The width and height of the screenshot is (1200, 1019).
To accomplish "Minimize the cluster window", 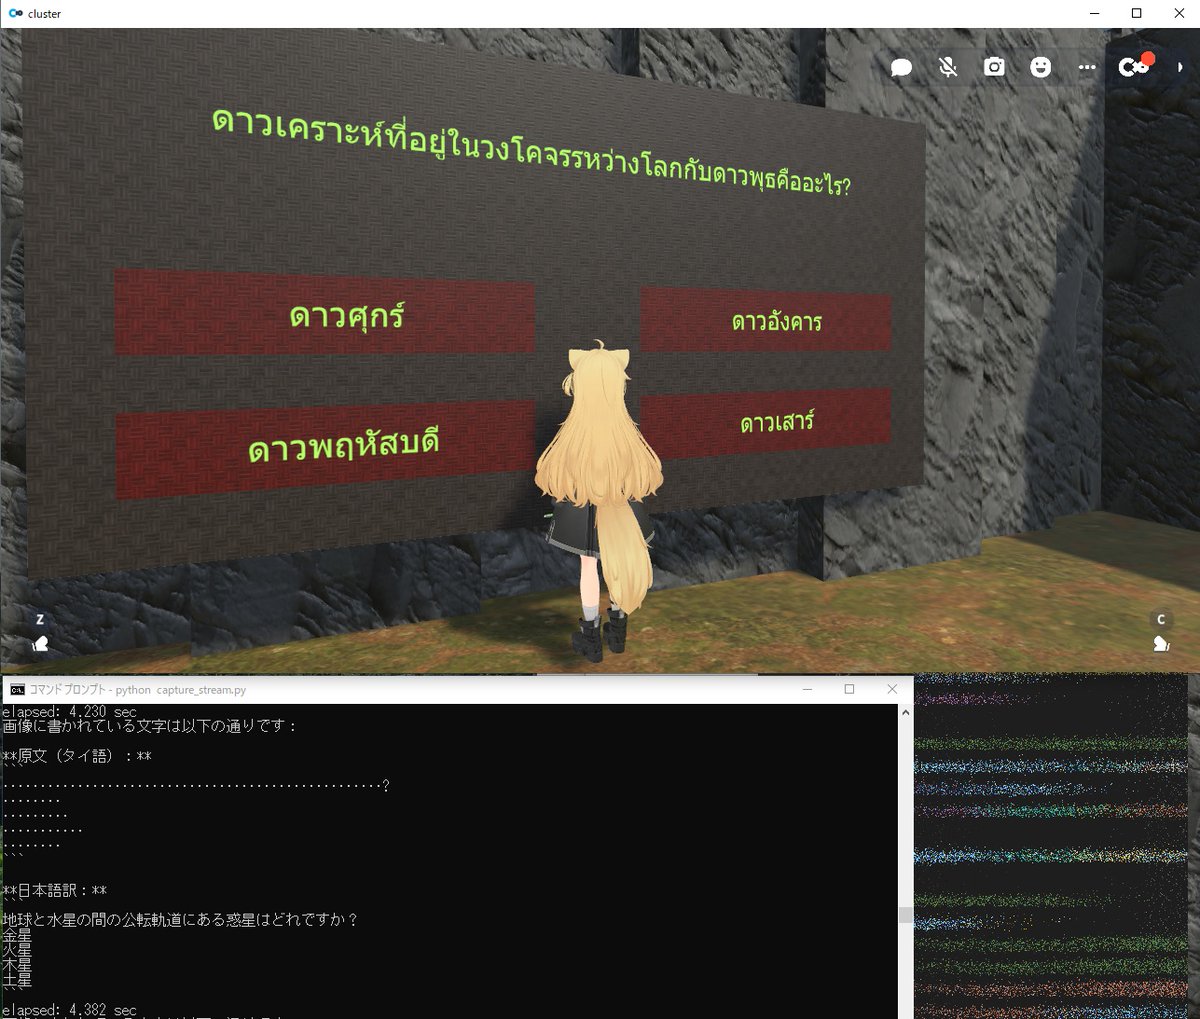I will 1093,13.
